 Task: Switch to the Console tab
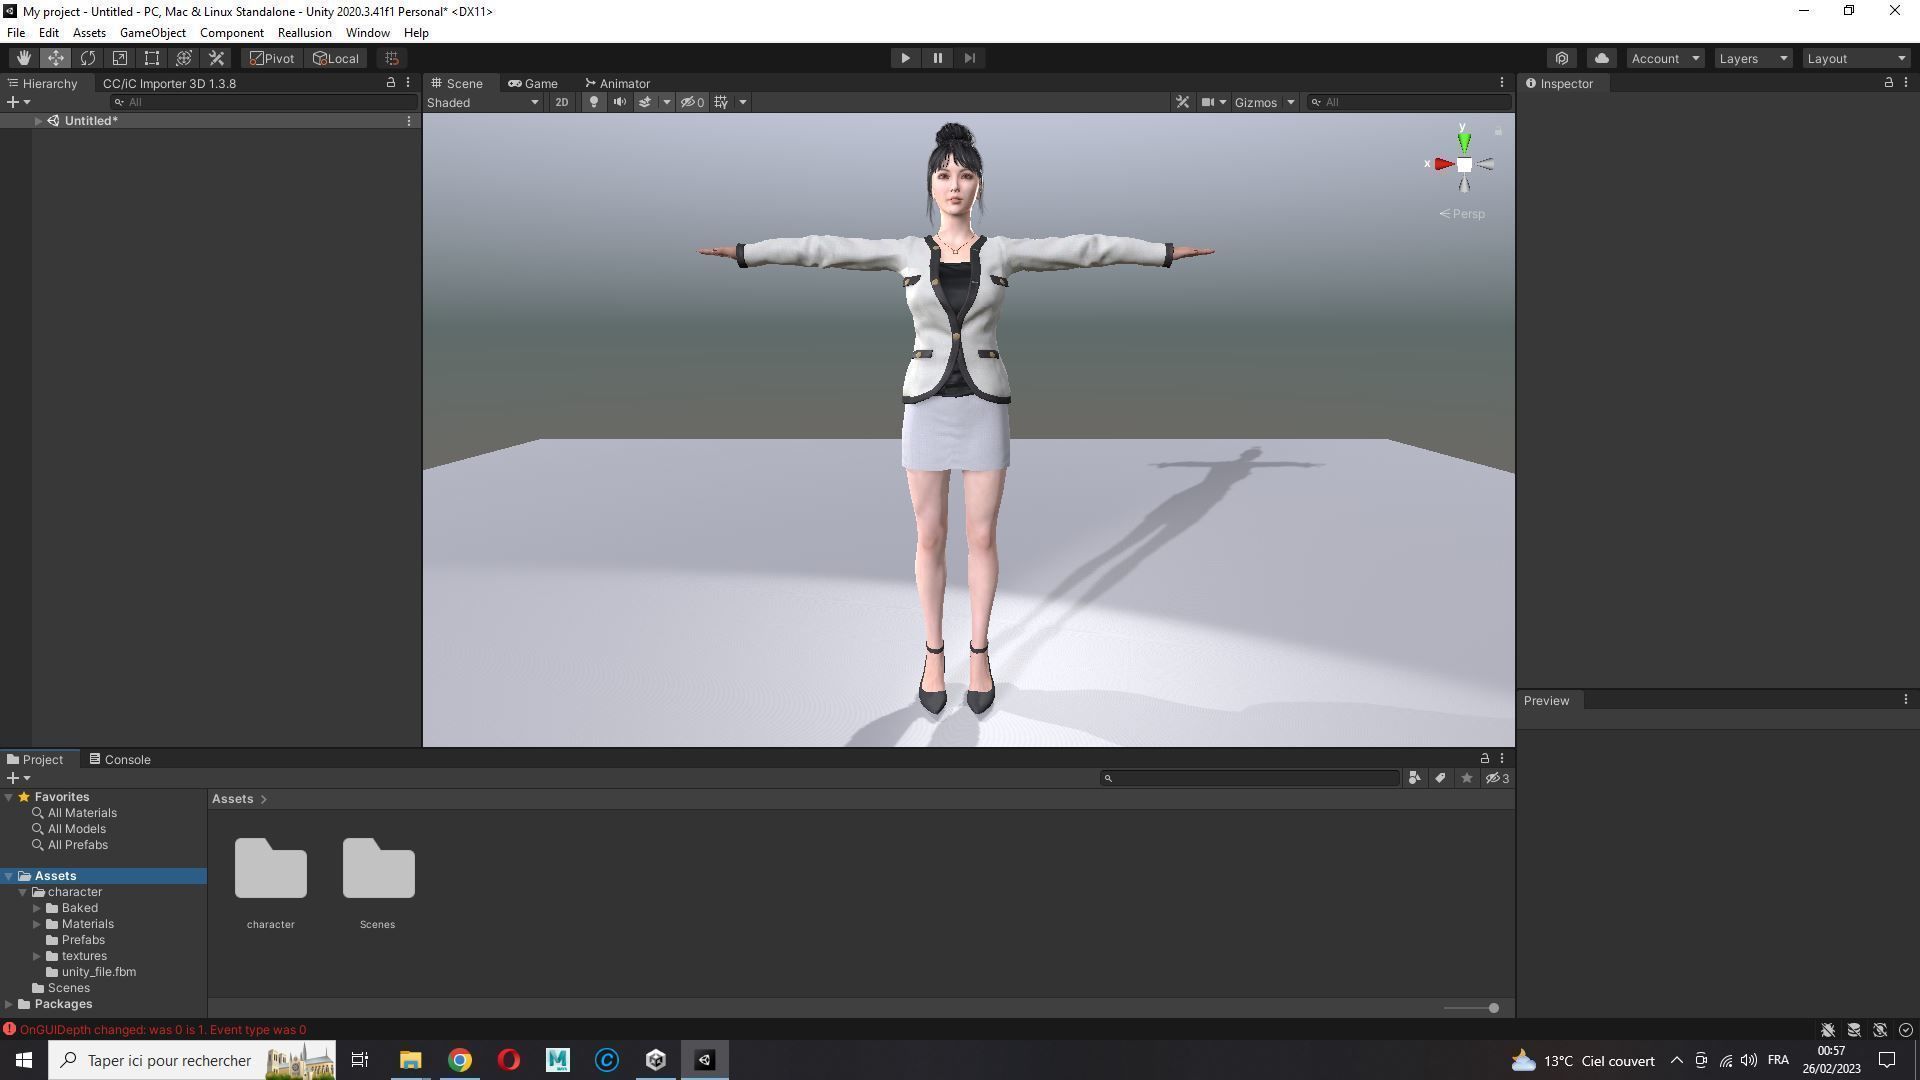point(120,759)
